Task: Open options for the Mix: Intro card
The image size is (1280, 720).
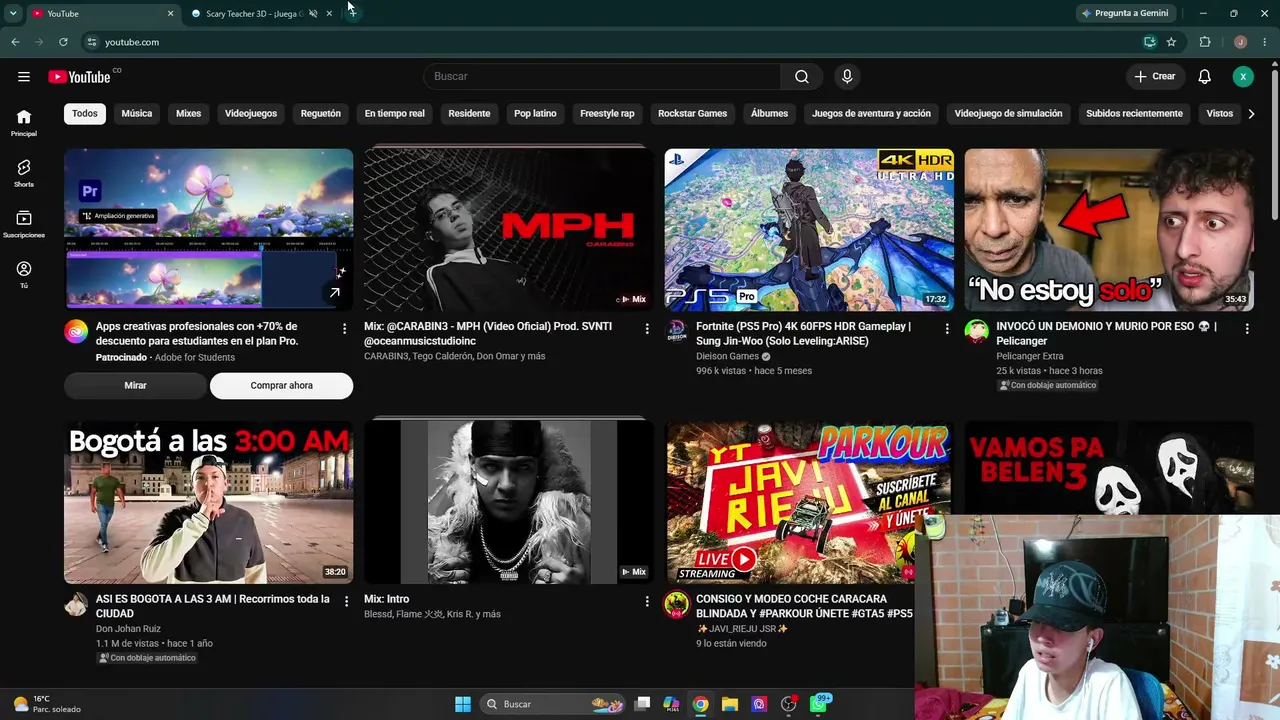Action: pos(647,601)
